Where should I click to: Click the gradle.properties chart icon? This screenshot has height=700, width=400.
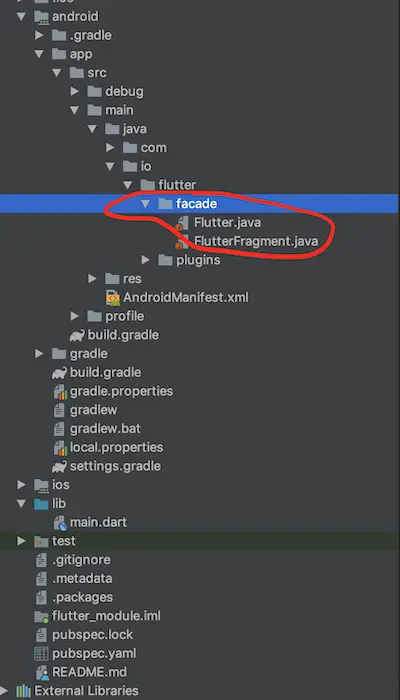tap(60, 391)
